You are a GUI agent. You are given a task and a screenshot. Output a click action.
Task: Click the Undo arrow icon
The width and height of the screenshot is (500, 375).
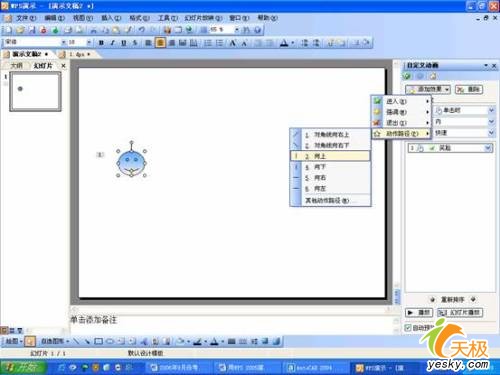pos(142,30)
